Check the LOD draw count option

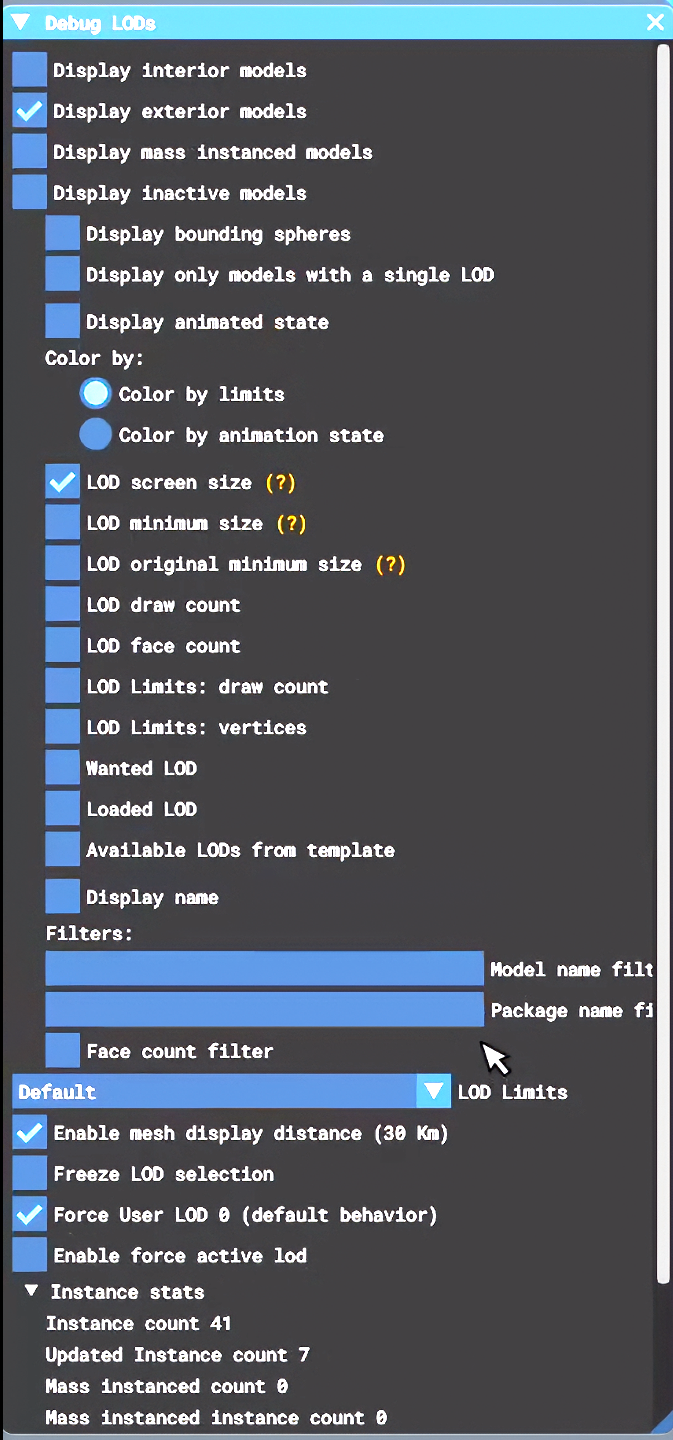(63, 606)
